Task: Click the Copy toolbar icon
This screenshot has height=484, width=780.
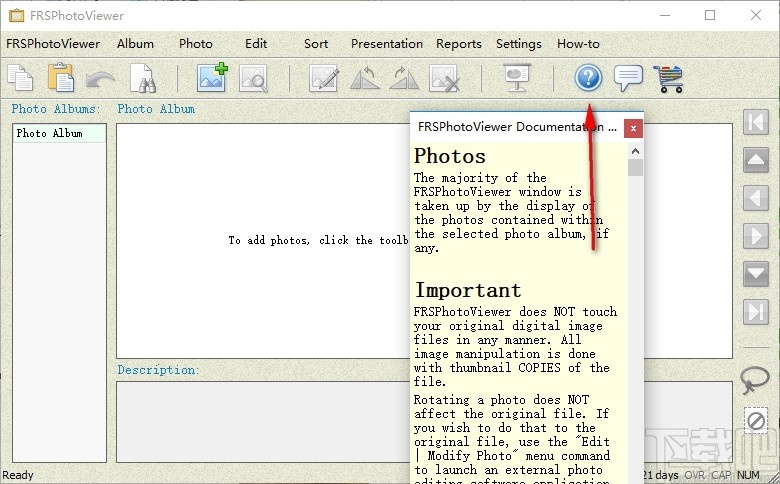Action: coord(20,78)
